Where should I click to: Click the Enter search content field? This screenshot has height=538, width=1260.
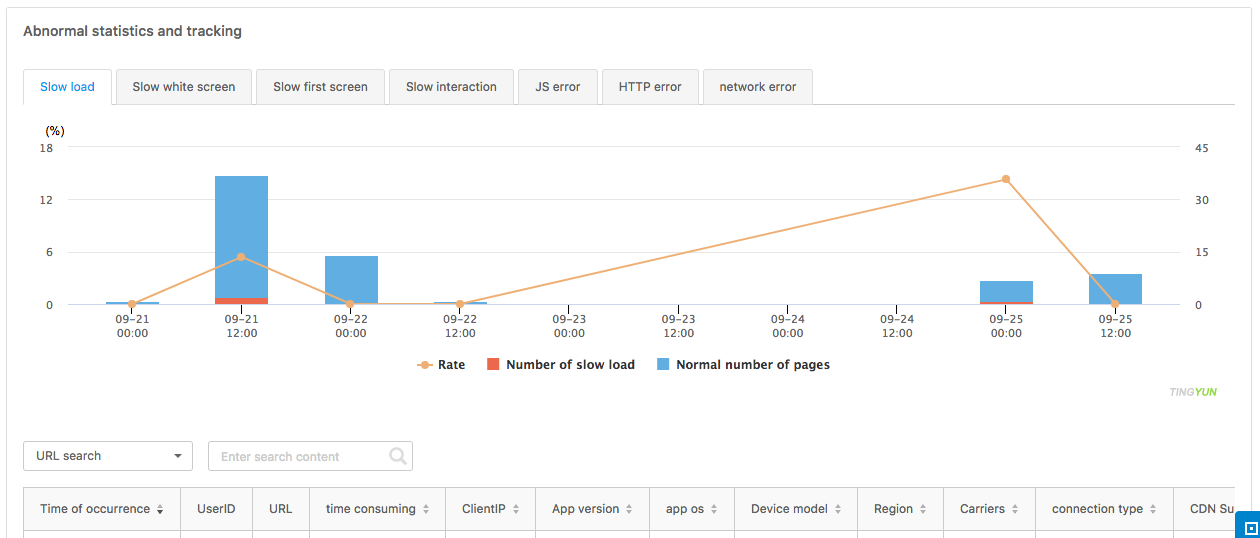click(x=298, y=457)
